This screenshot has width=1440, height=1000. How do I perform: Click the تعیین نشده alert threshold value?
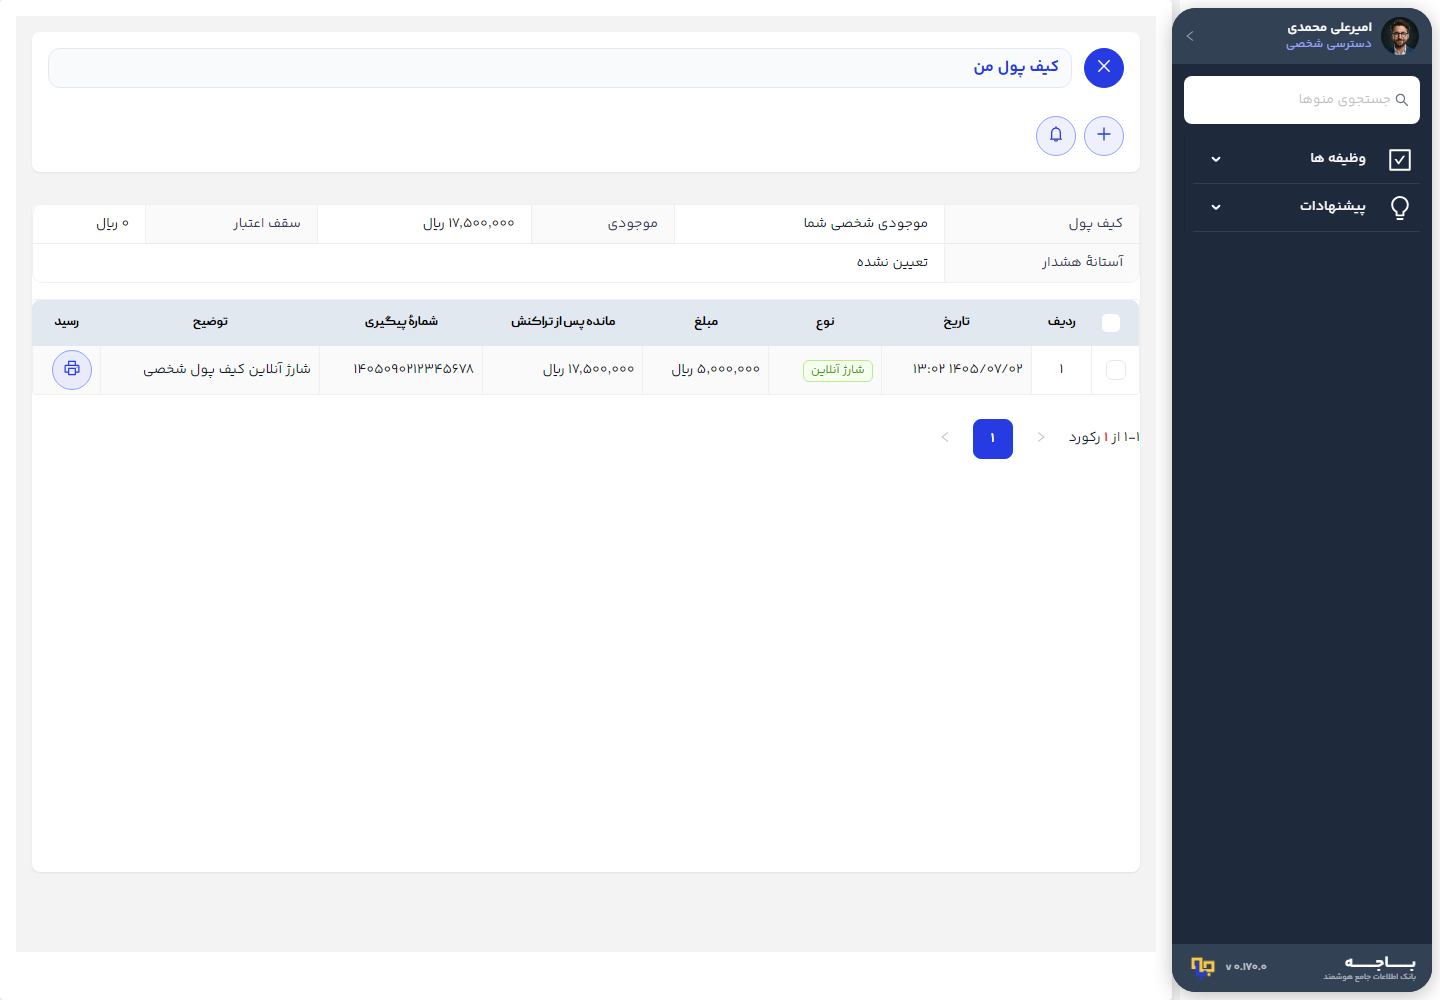tap(892, 262)
